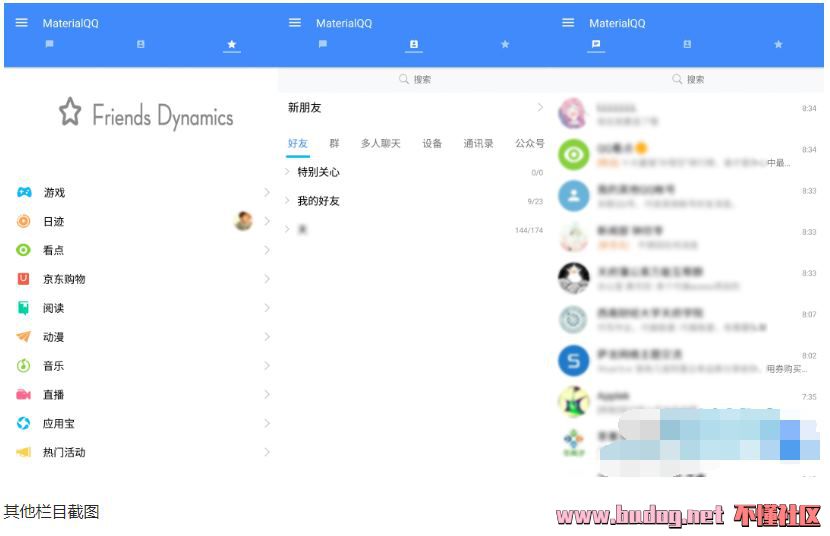Open 阅读 row chevron arrow

click(x=267, y=307)
